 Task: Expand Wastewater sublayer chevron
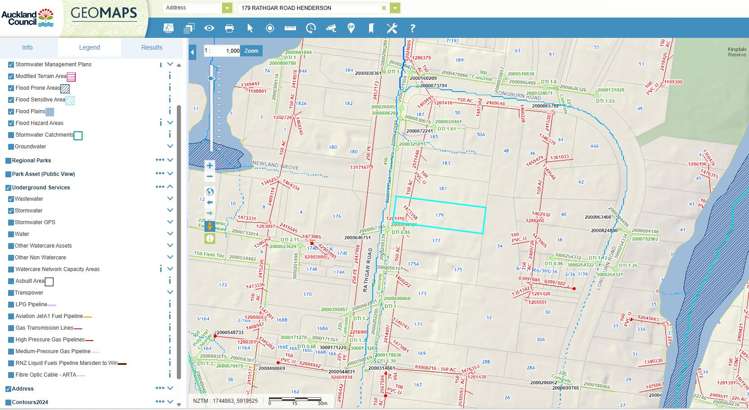coord(170,198)
